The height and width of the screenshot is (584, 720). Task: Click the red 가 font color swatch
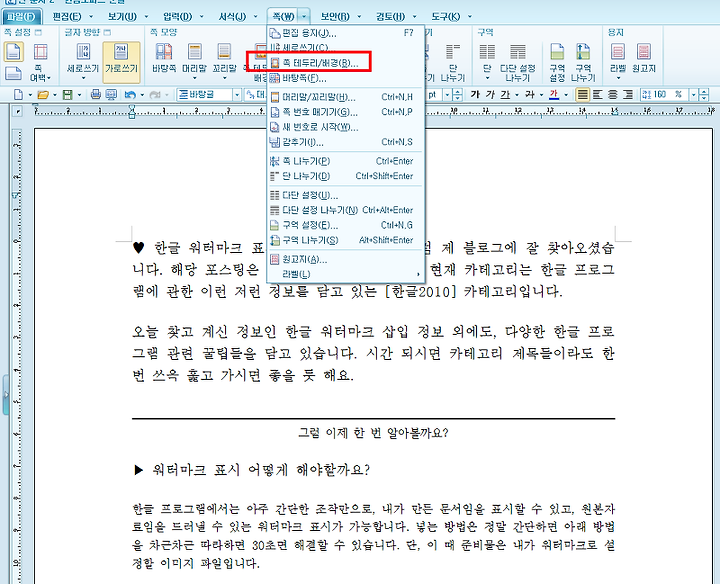pos(554,95)
